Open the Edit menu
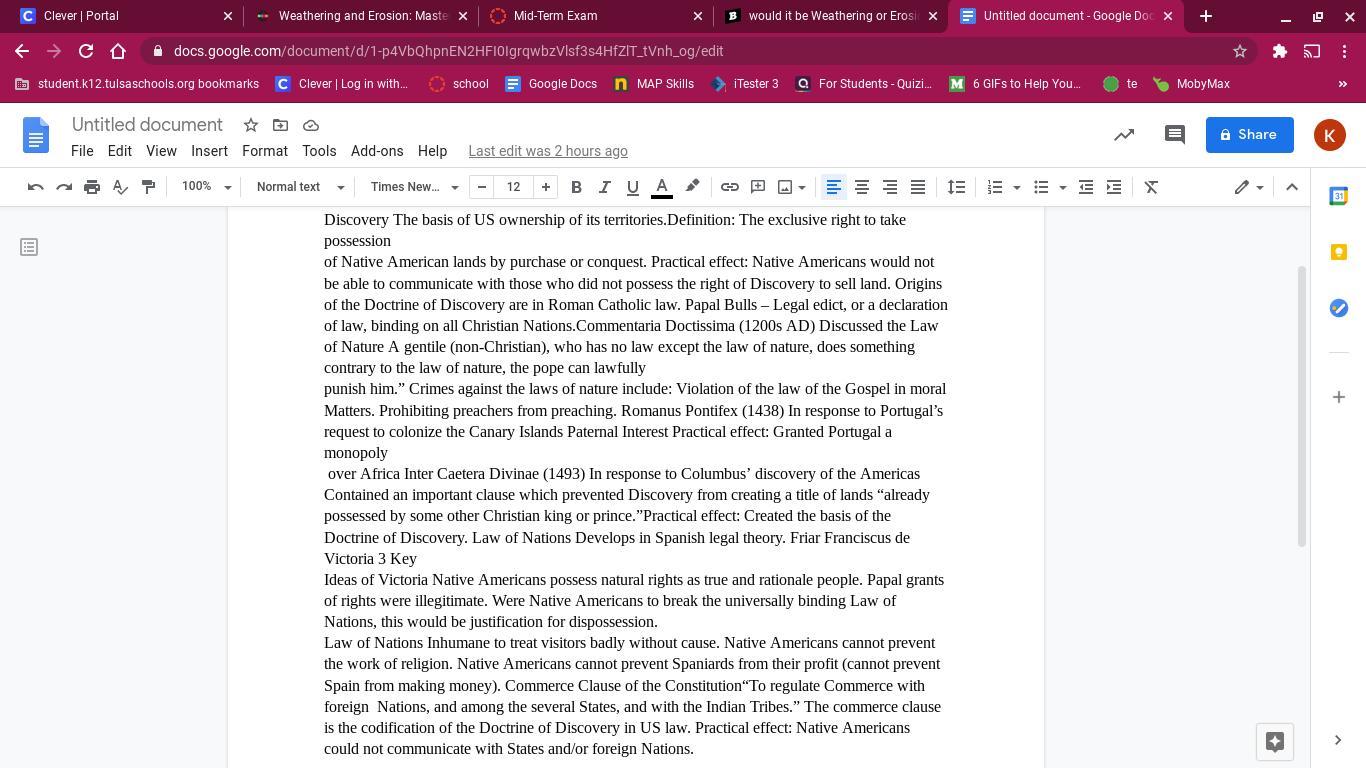The image size is (1366, 768). 120,151
